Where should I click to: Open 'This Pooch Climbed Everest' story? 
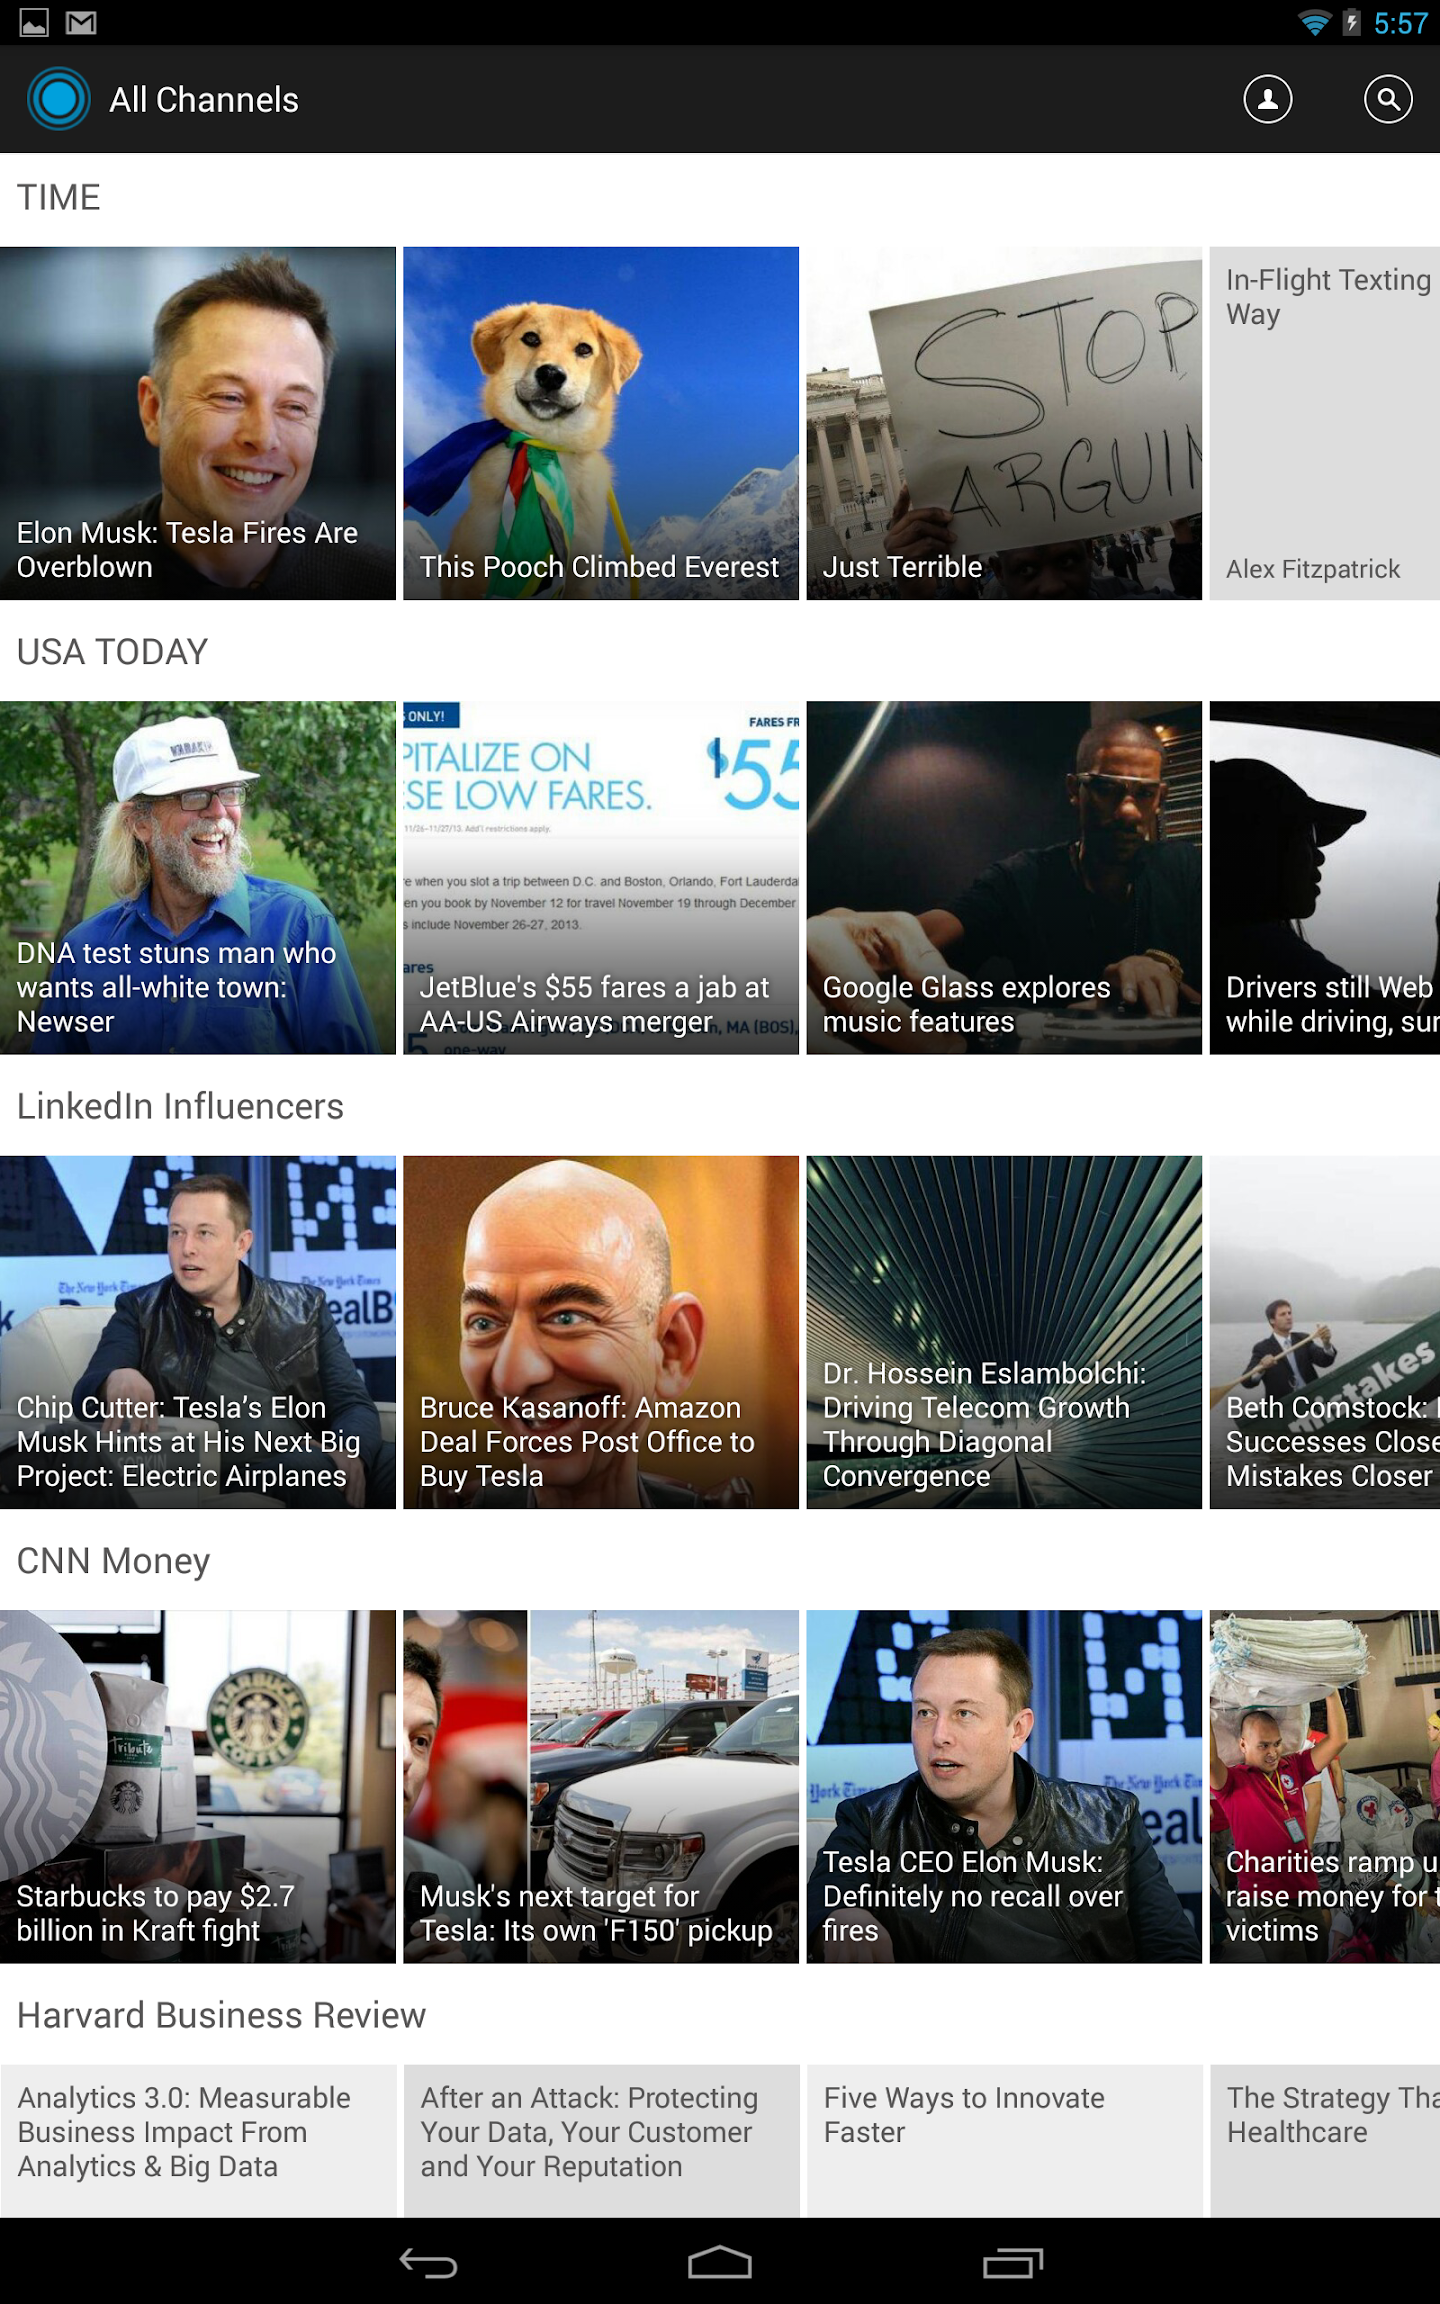tap(601, 423)
